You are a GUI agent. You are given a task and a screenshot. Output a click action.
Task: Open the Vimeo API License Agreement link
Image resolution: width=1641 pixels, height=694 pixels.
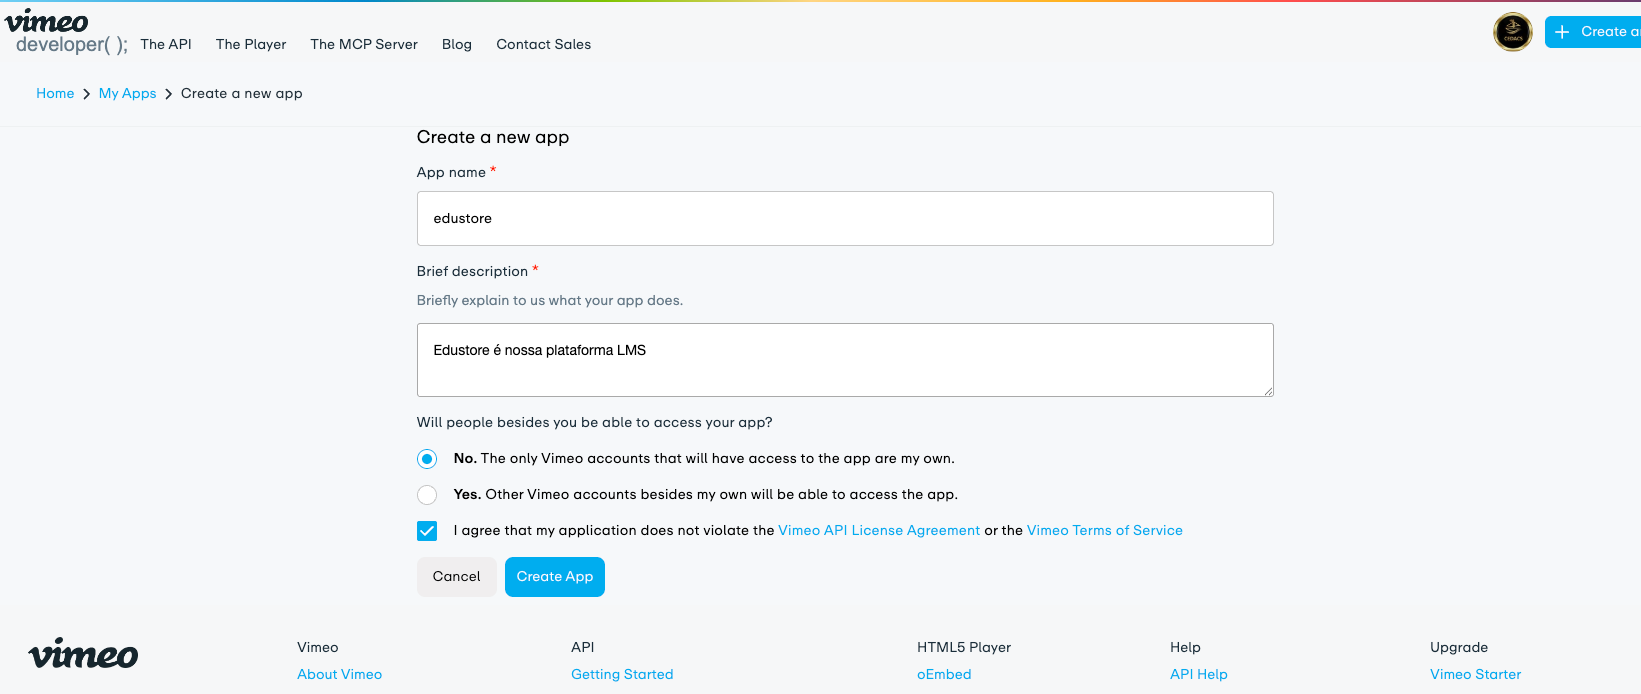pos(879,531)
